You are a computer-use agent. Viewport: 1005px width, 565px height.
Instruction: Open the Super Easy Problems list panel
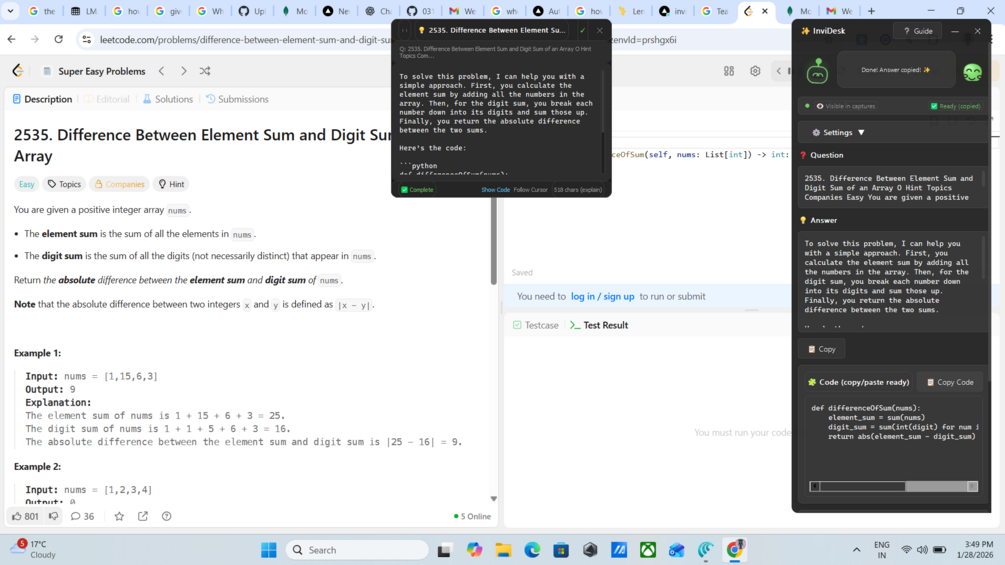pyautogui.click(x=94, y=71)
